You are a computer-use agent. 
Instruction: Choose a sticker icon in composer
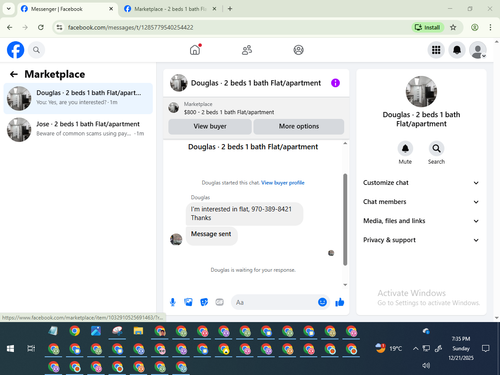(204, 302)
